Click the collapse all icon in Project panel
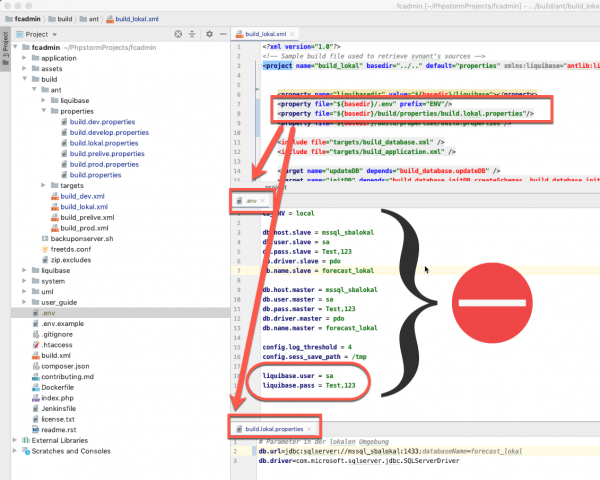This screenshot has height=480, width=600. (x=190, y=33)
